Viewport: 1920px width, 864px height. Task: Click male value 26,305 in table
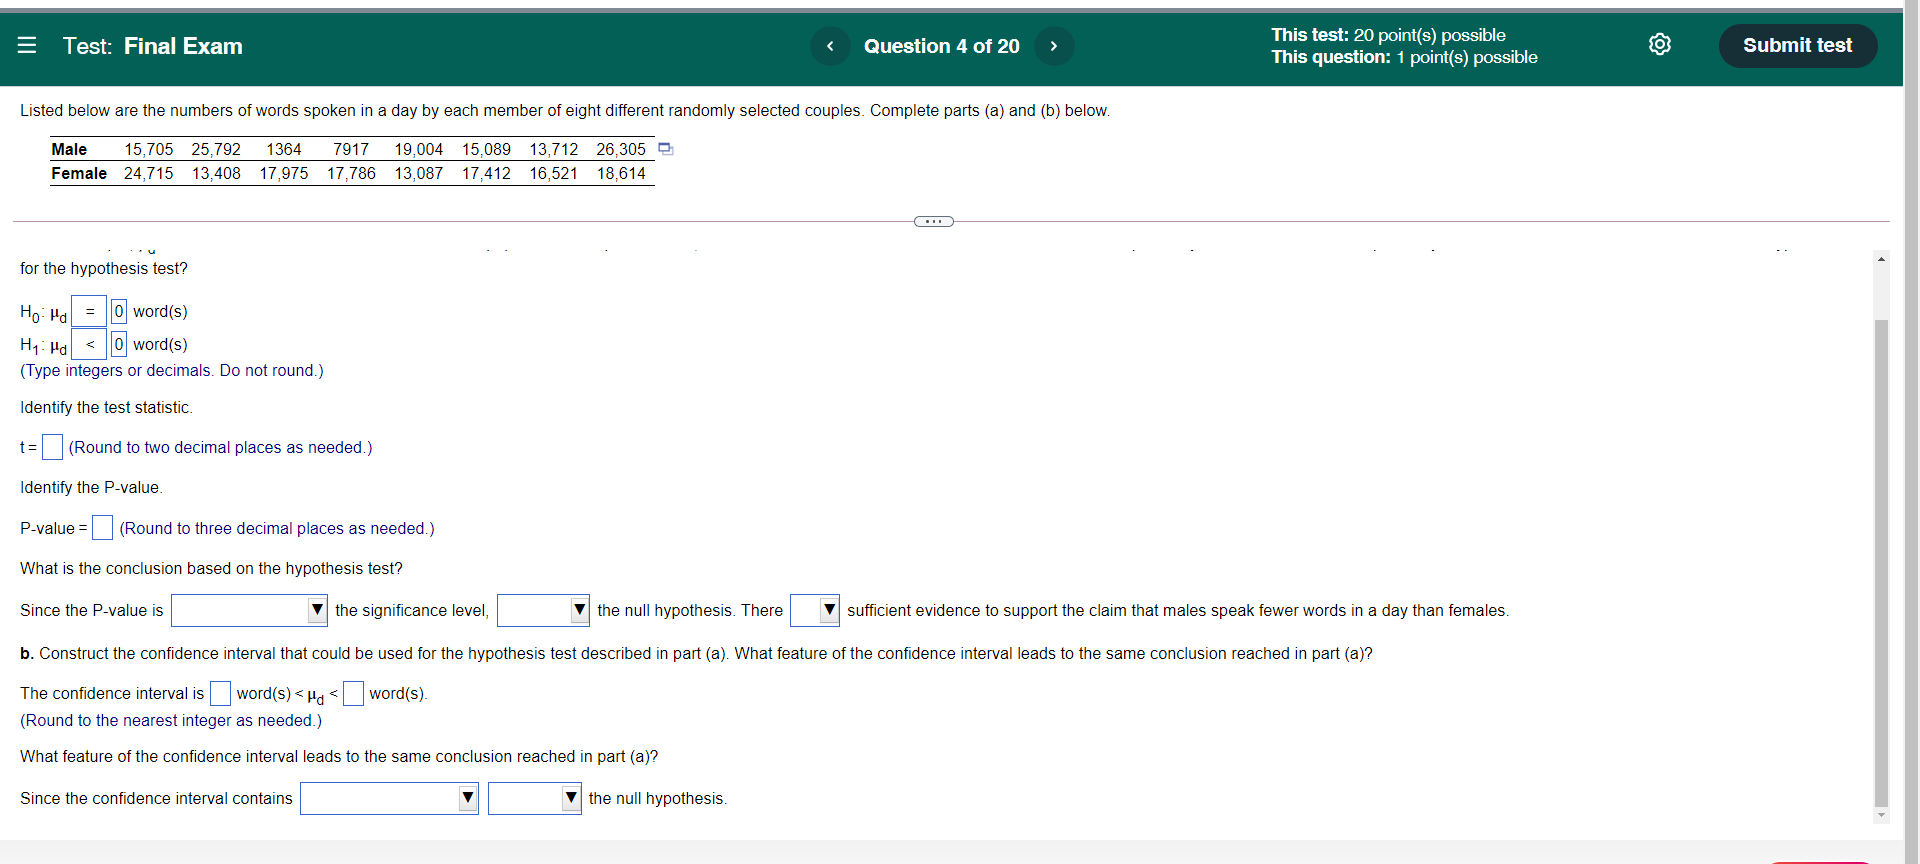click(621, 149)
